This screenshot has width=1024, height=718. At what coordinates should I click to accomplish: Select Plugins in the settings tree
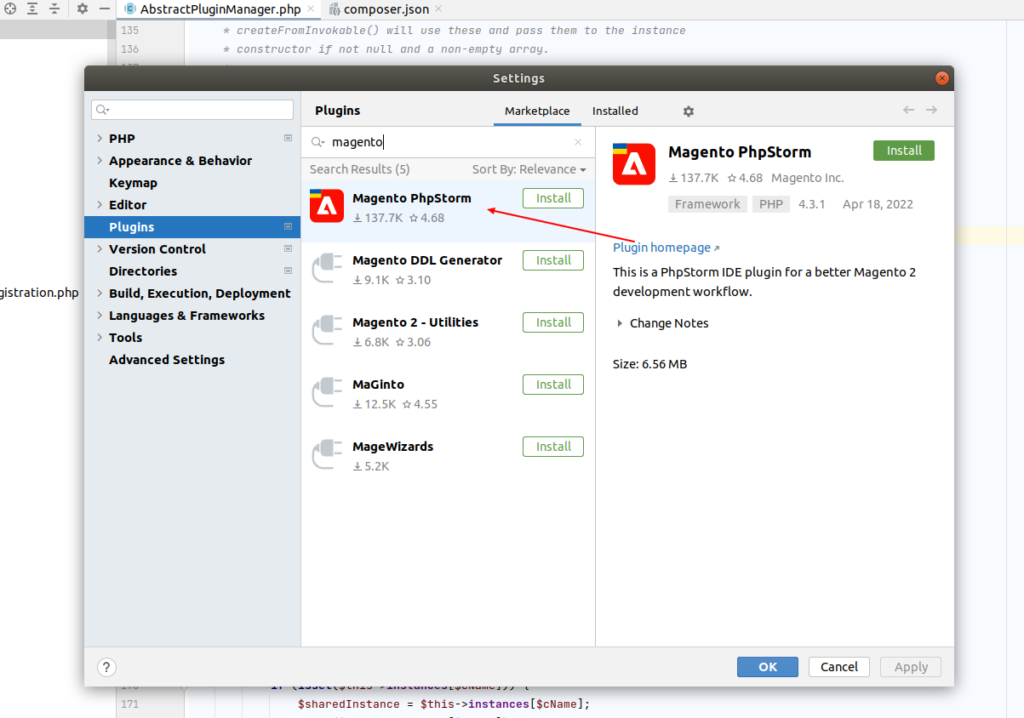pyautogui.click(x=192, y=227)
